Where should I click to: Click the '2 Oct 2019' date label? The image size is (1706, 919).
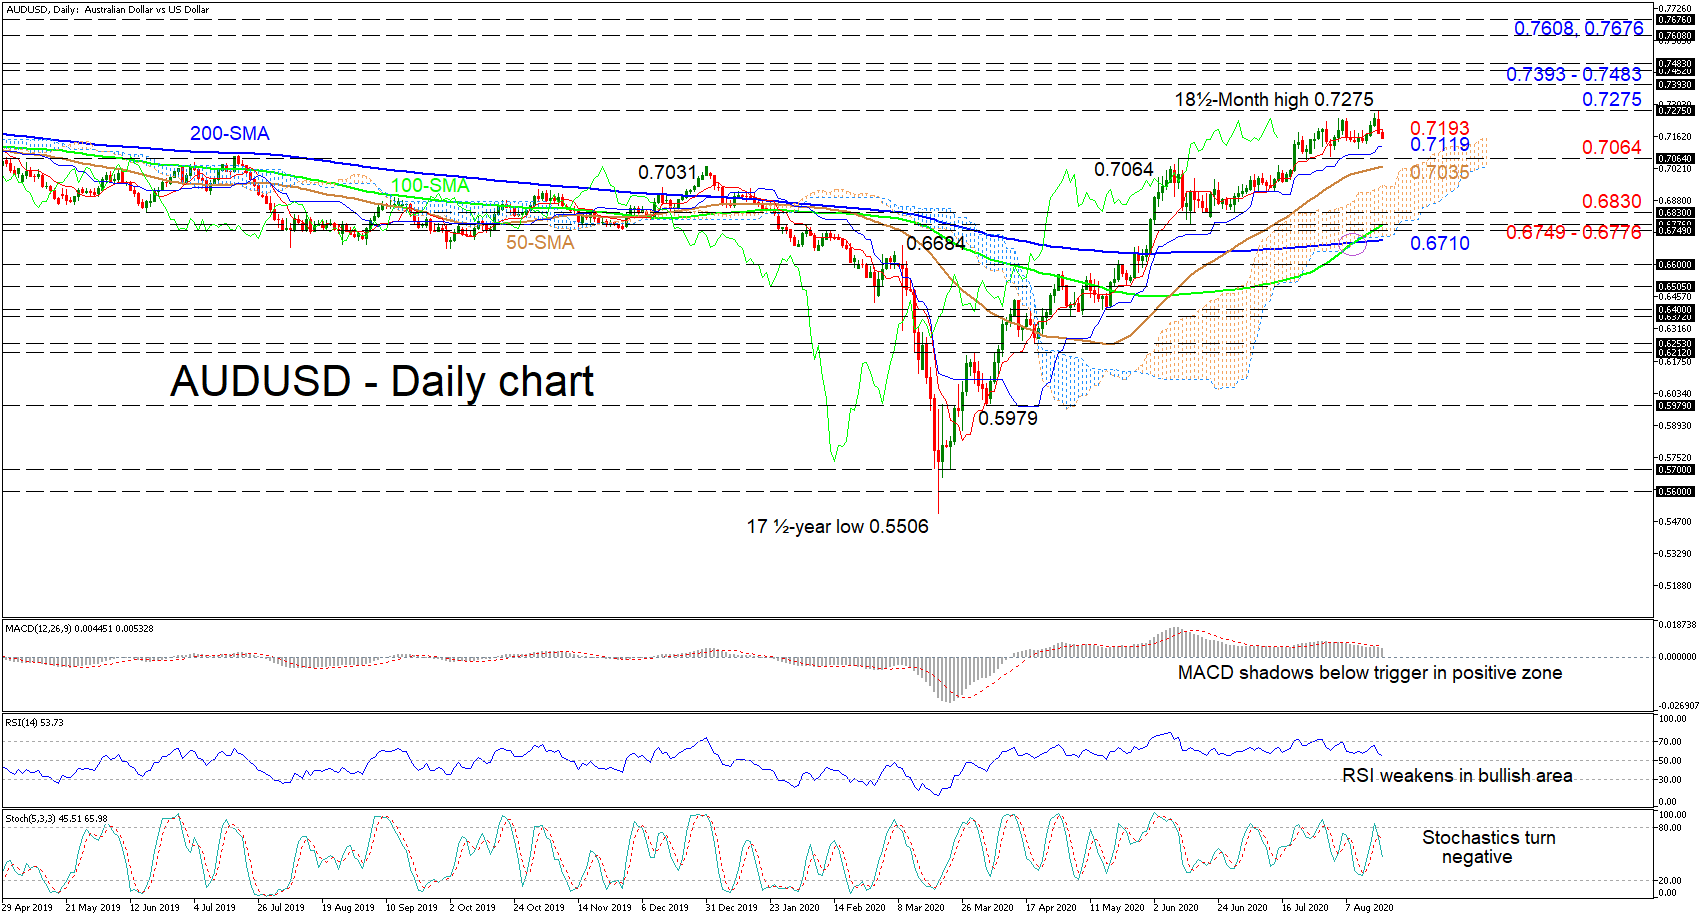click(472, 908)
